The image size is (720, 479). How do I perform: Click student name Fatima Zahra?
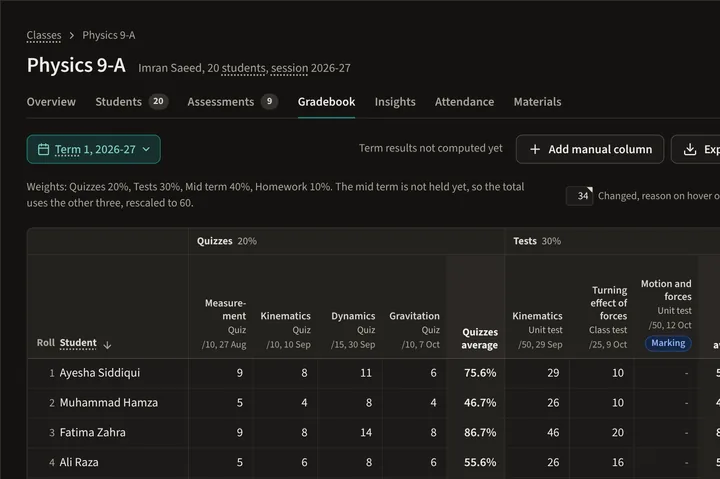(92, 433)
